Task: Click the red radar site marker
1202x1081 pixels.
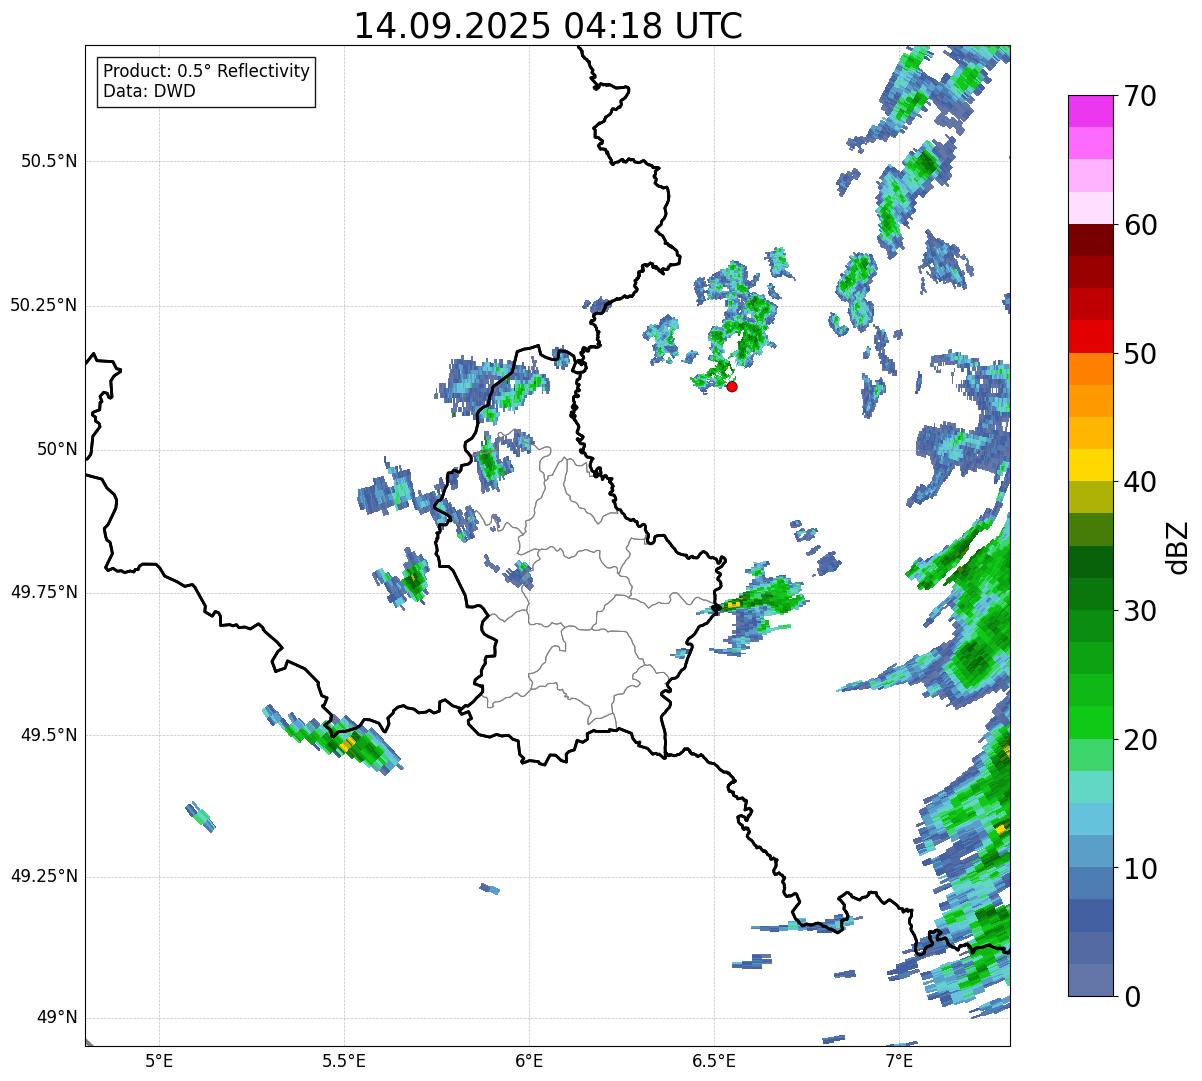Action: point(732,386)
